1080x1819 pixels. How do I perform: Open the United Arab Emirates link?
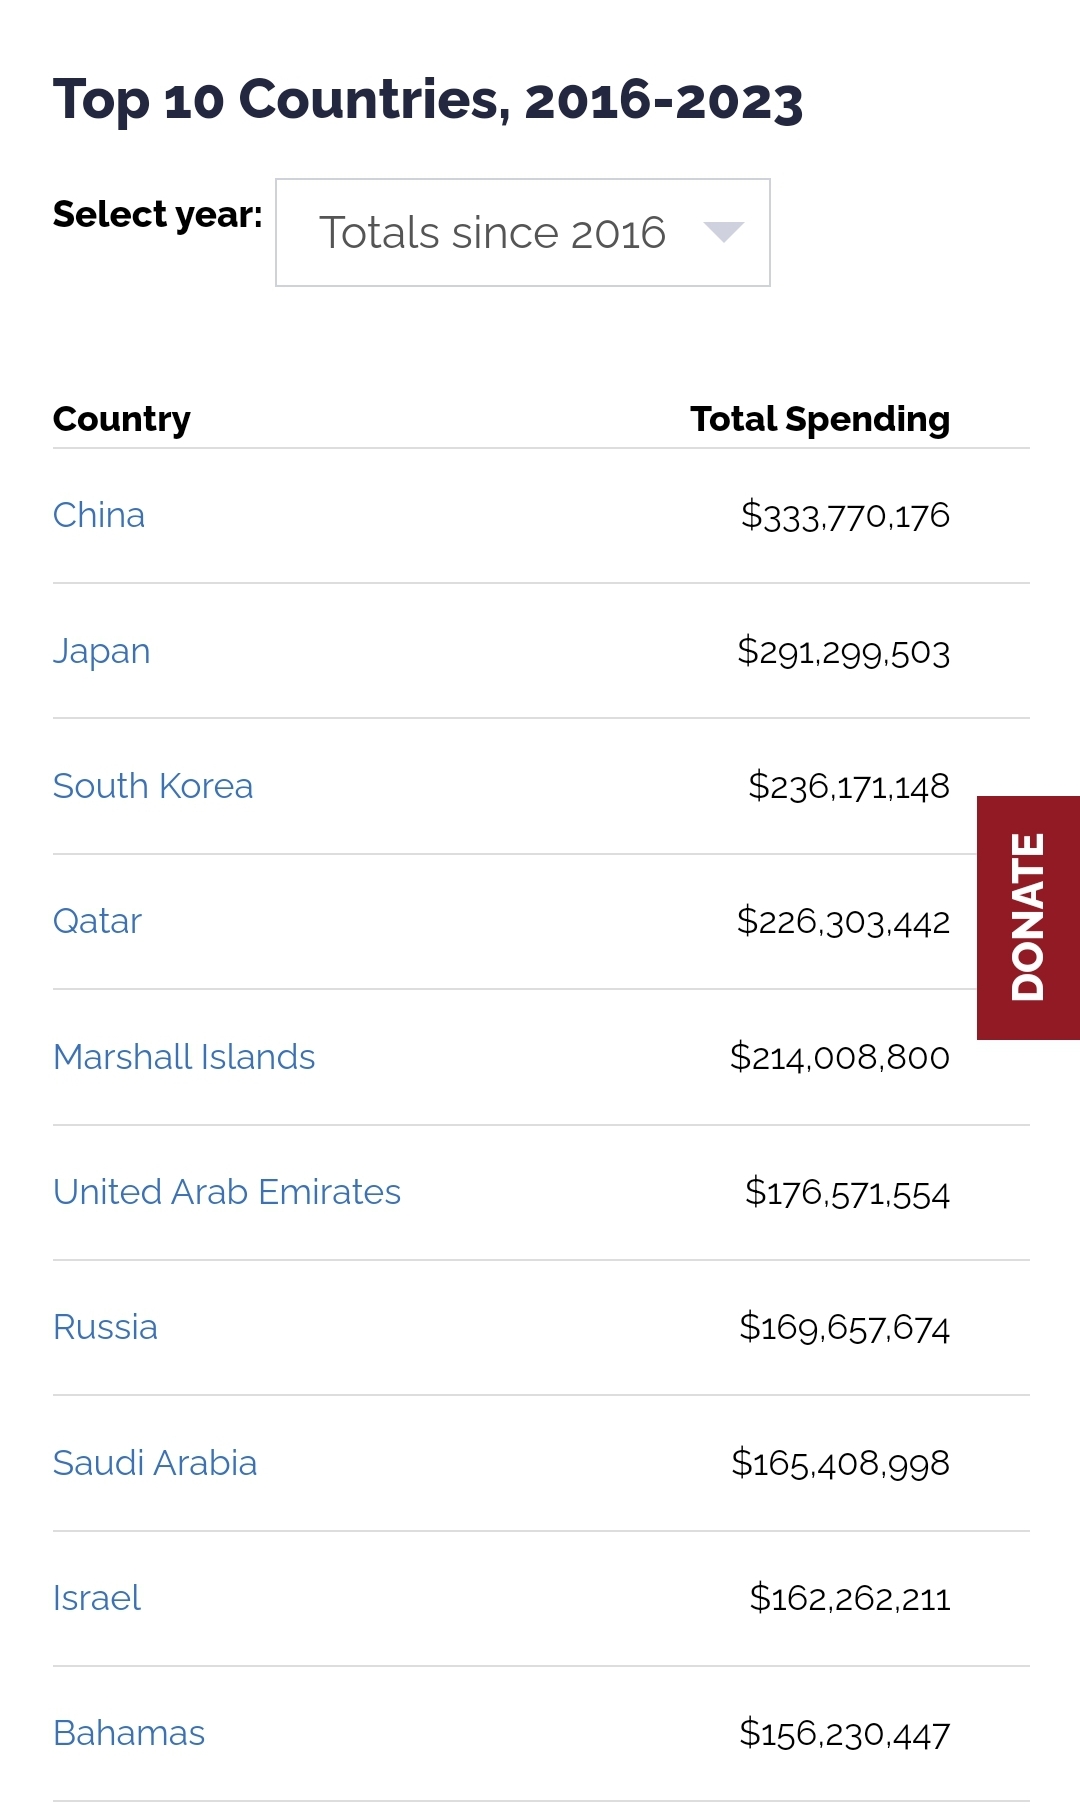[x=227, y=1192]
